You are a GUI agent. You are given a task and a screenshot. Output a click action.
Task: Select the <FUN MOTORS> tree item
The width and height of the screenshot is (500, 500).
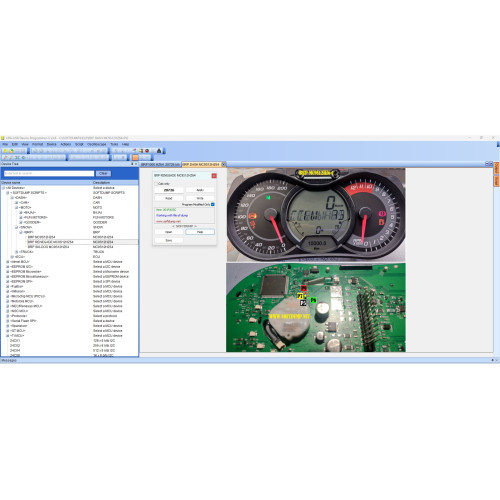coord(35,218)
